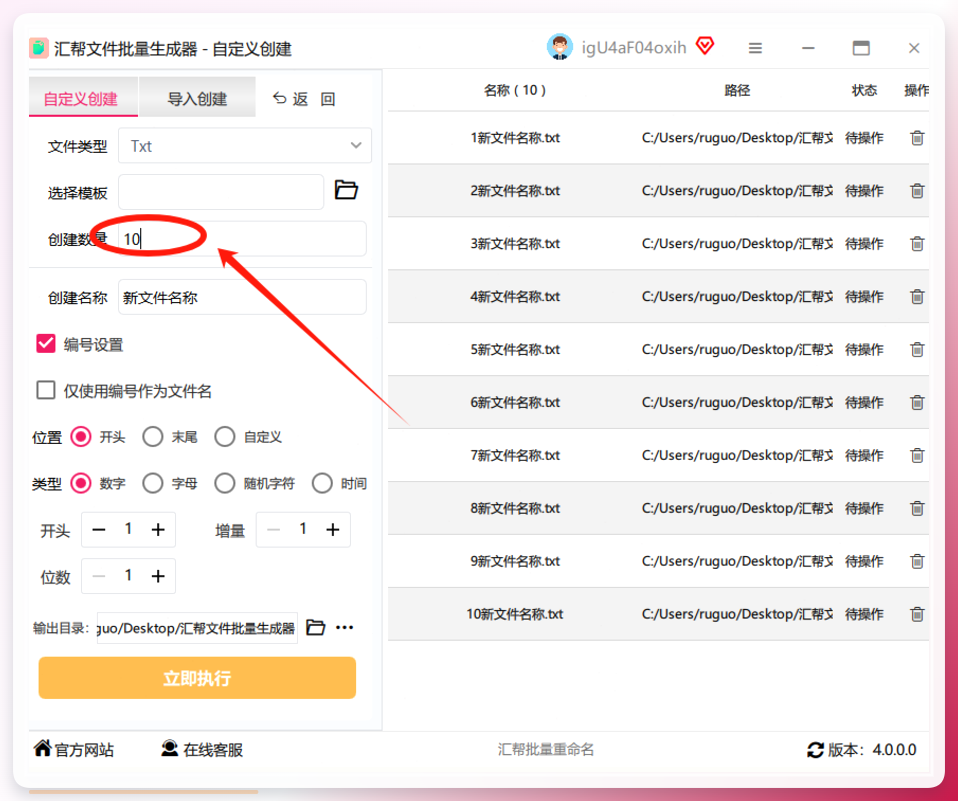
Task: Click the 返回 back button
Action: point(304,99)
